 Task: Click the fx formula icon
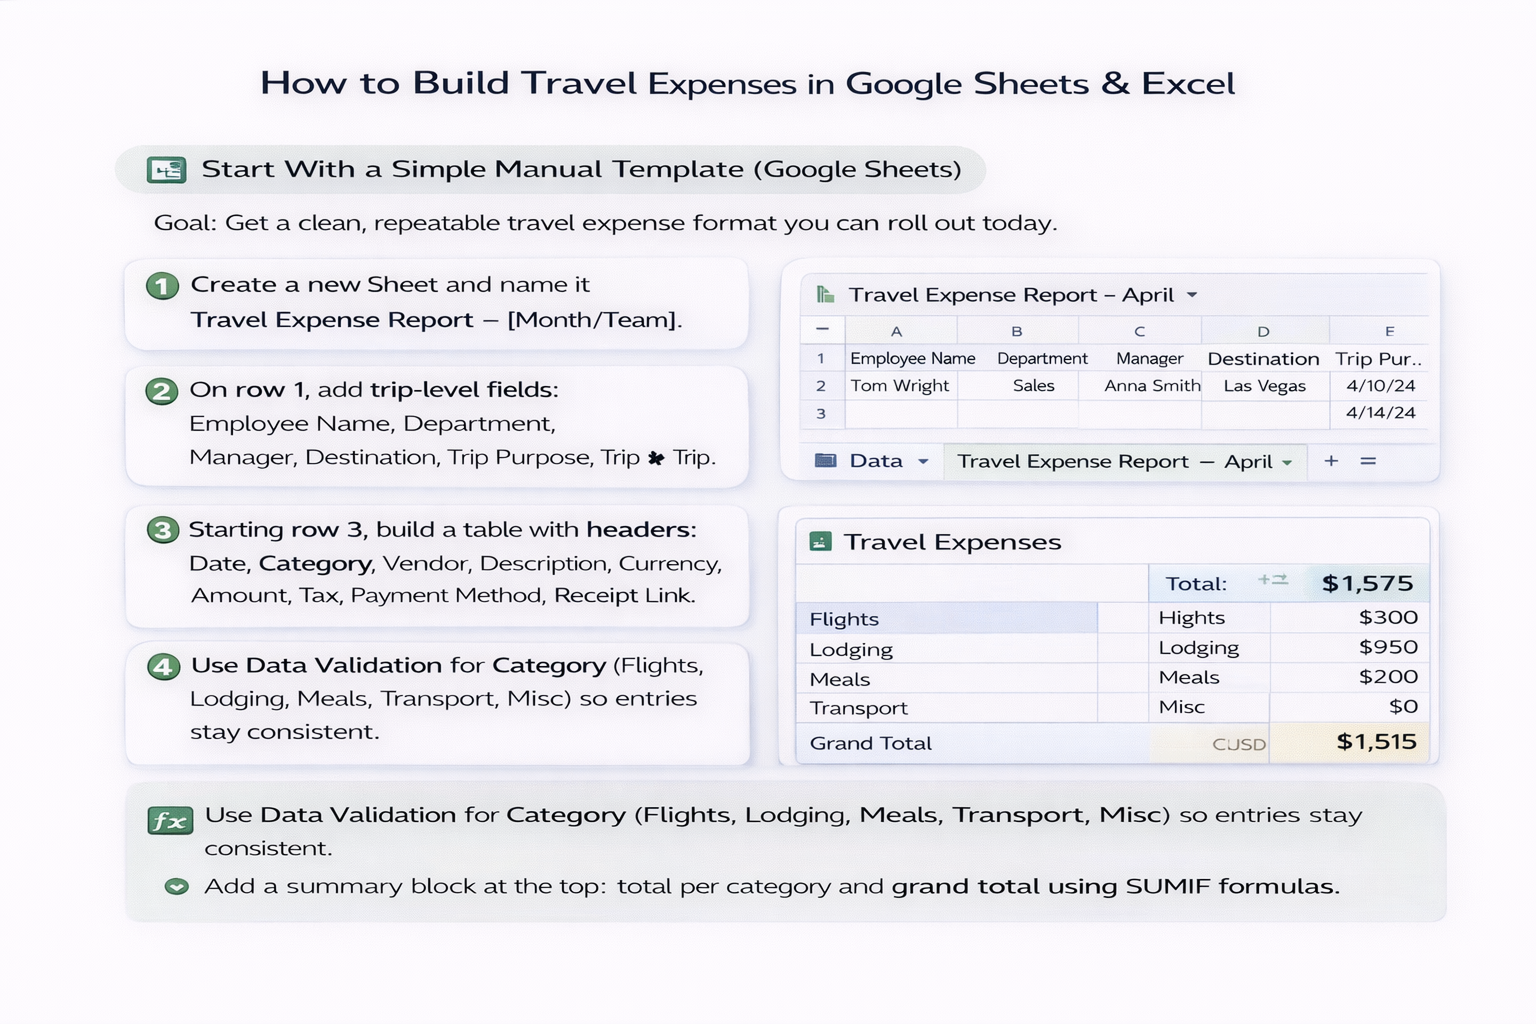click(x=169, y=821)
